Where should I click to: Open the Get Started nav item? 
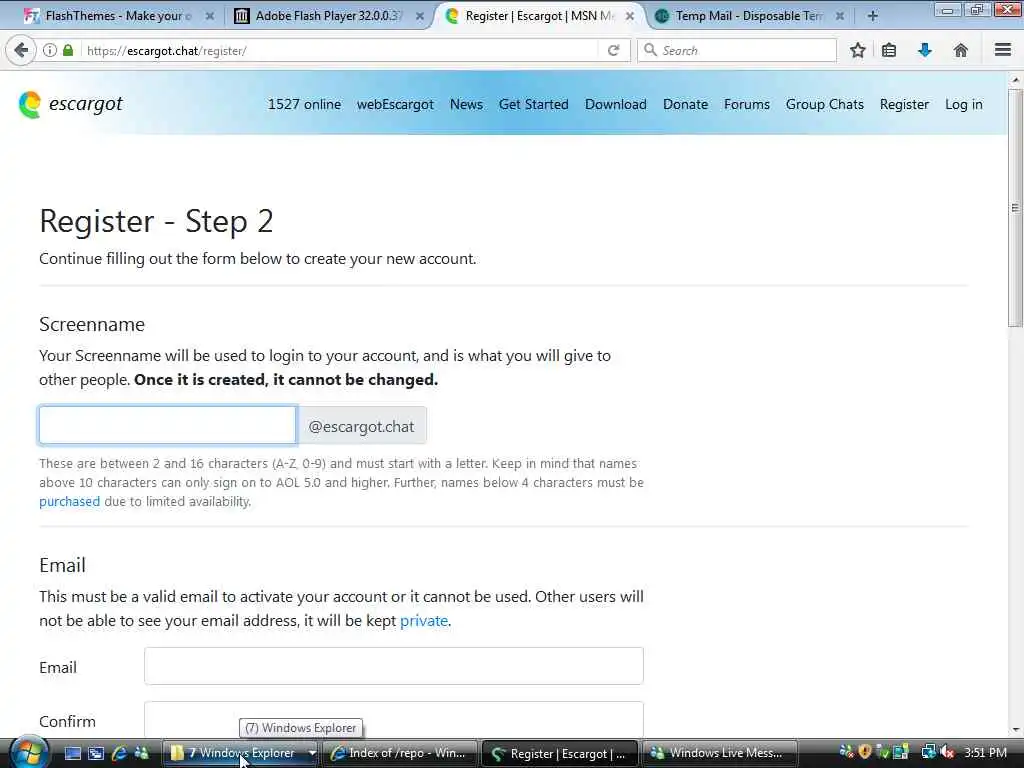click(534, 104)
